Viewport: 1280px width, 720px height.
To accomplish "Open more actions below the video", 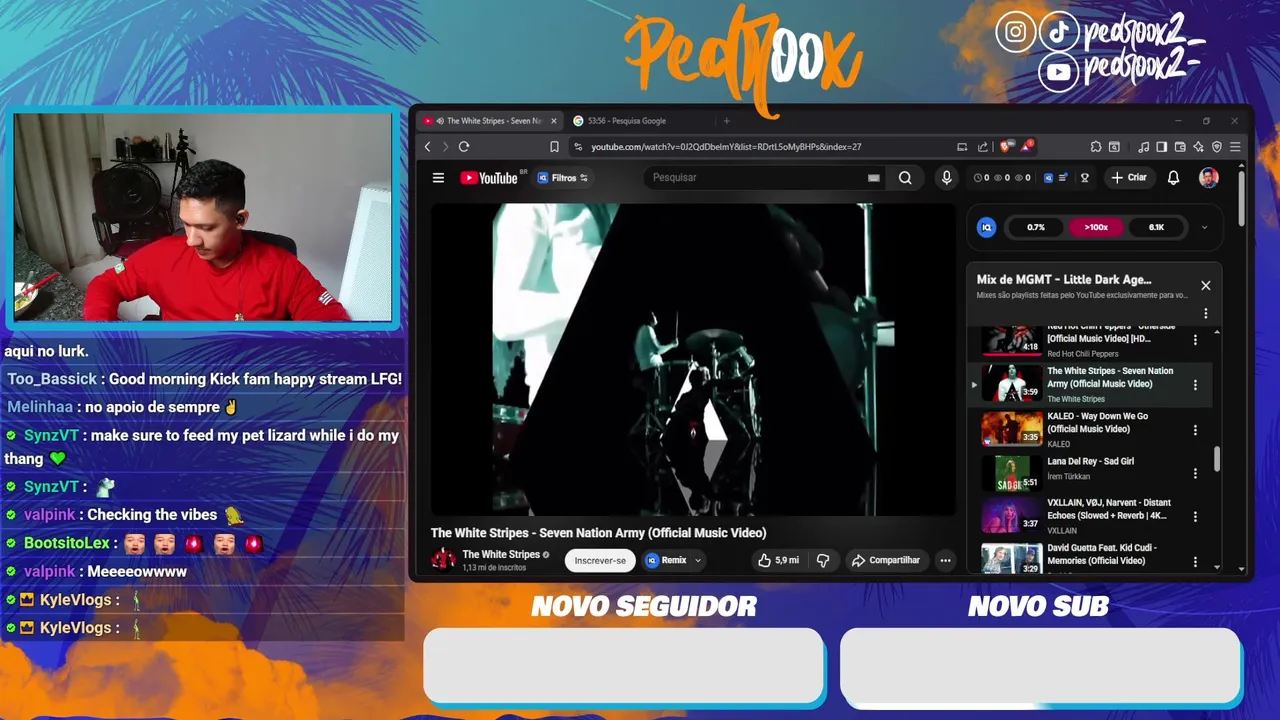I will click(945, 560).
